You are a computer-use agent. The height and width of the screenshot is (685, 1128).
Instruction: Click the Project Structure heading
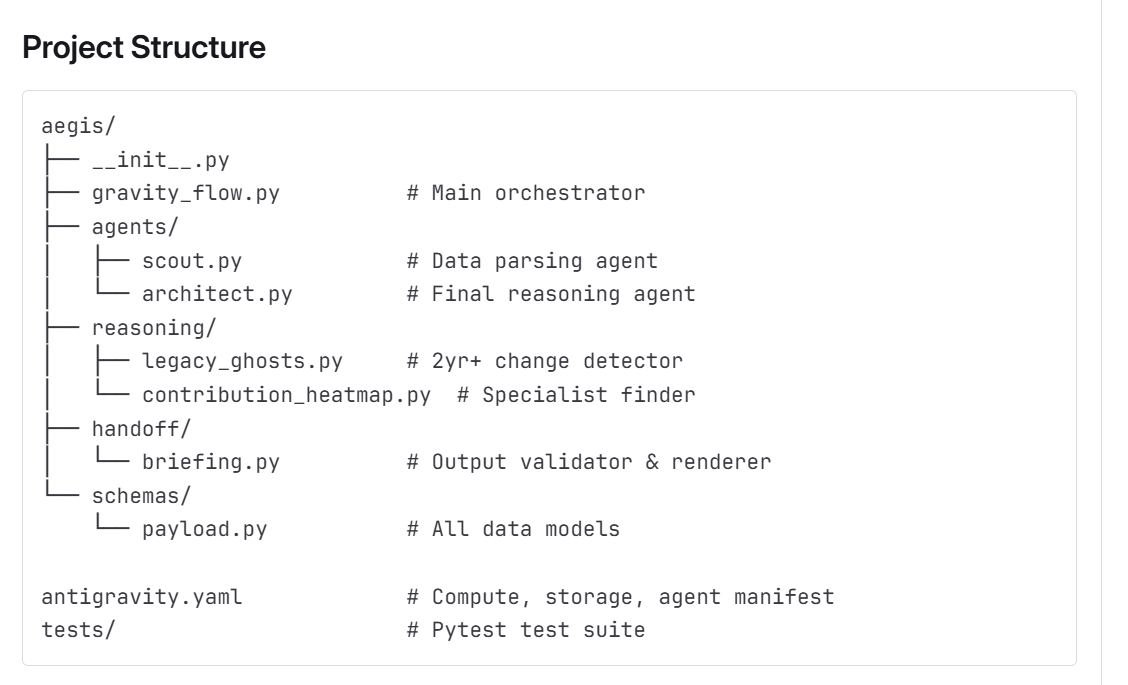144,48
